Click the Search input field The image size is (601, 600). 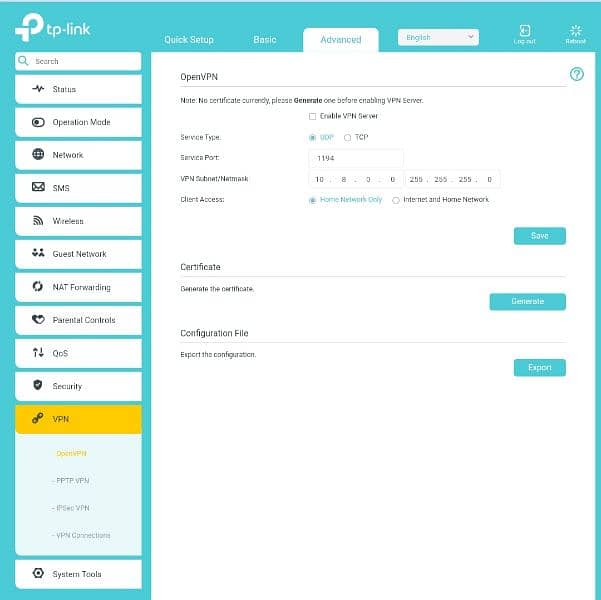point(78,61)
